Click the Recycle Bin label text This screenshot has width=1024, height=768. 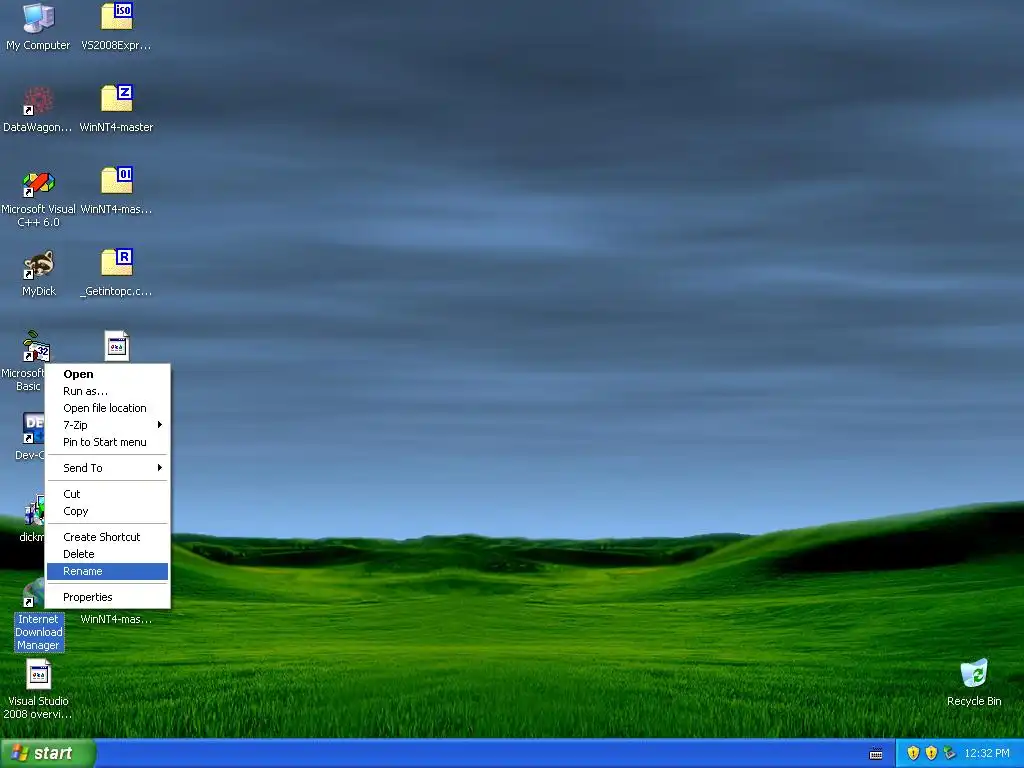tap(974, 701)
